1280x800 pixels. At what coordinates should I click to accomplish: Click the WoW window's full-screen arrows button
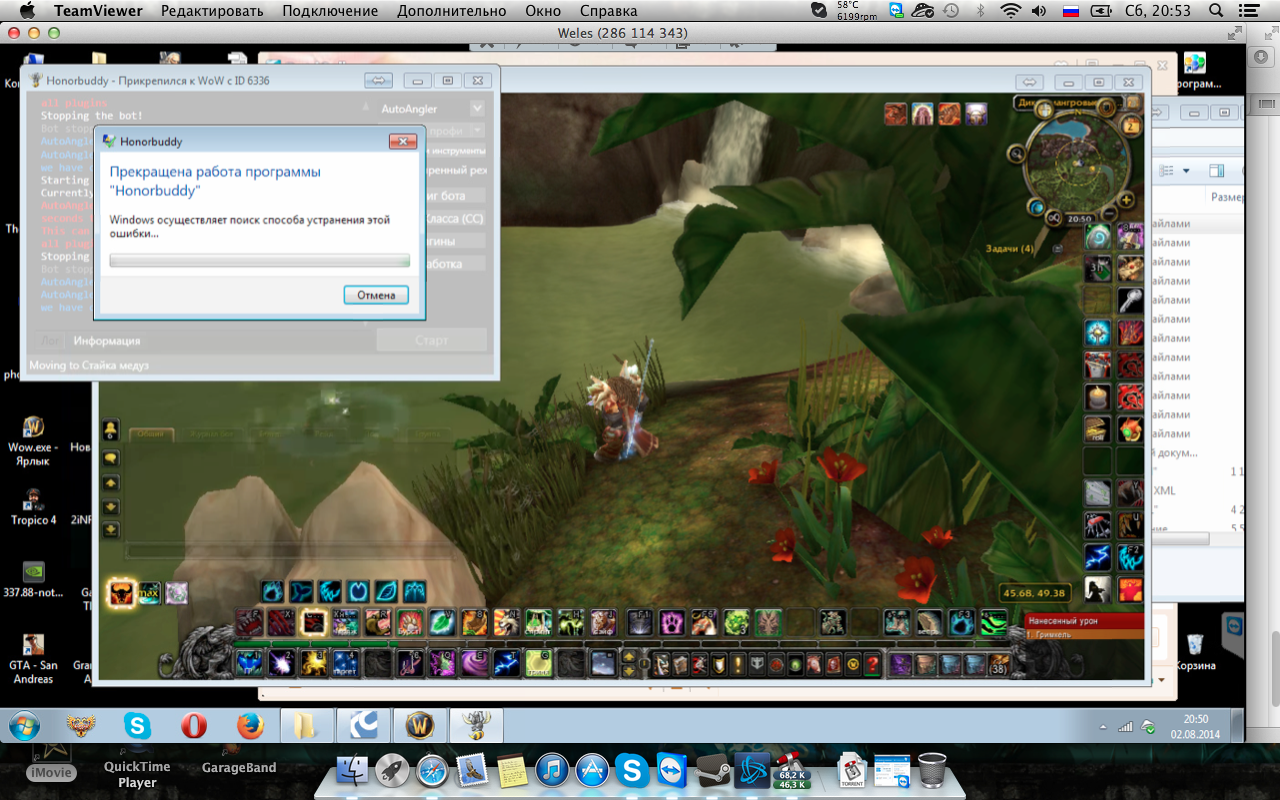click(x=1030, y=81)
